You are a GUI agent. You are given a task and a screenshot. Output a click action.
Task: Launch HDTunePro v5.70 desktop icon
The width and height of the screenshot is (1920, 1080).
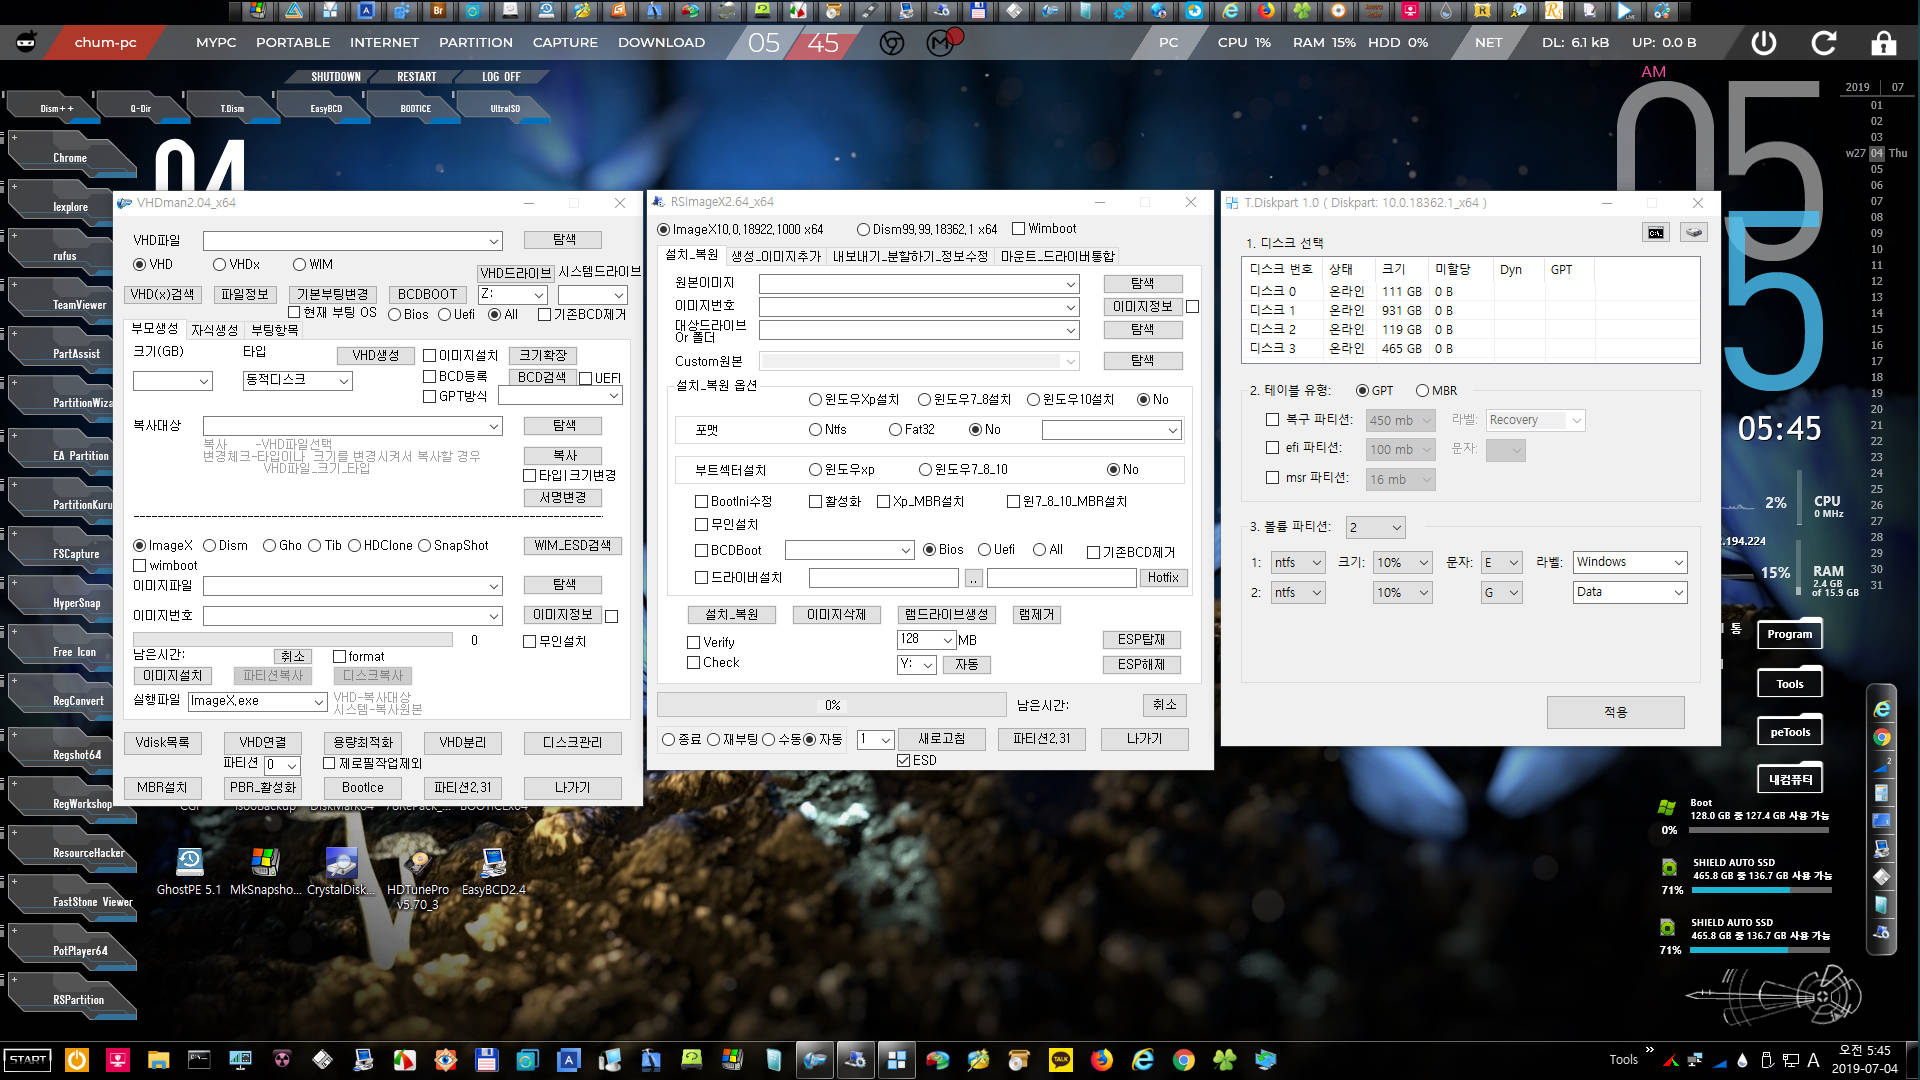click(x=418, y=878)
